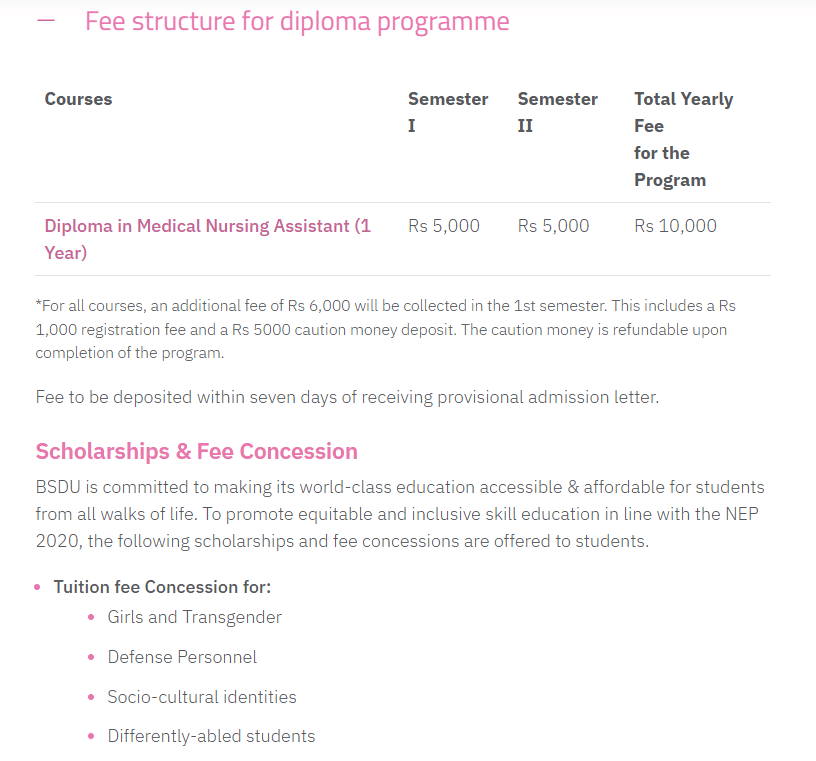Open Diploma in Medical Nursing Assistant link

pos(207,239)
